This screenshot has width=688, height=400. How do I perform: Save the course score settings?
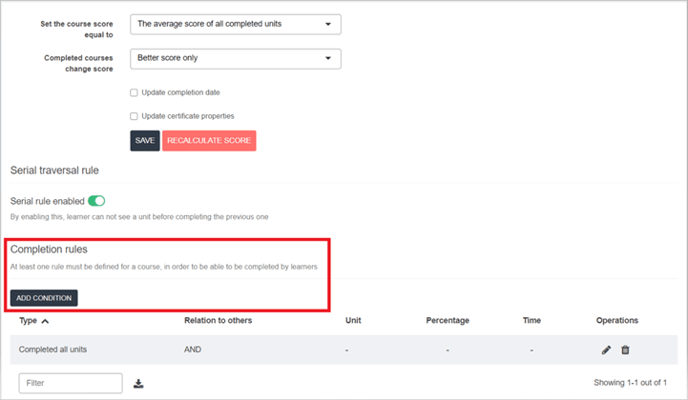(x=145, y=141)
